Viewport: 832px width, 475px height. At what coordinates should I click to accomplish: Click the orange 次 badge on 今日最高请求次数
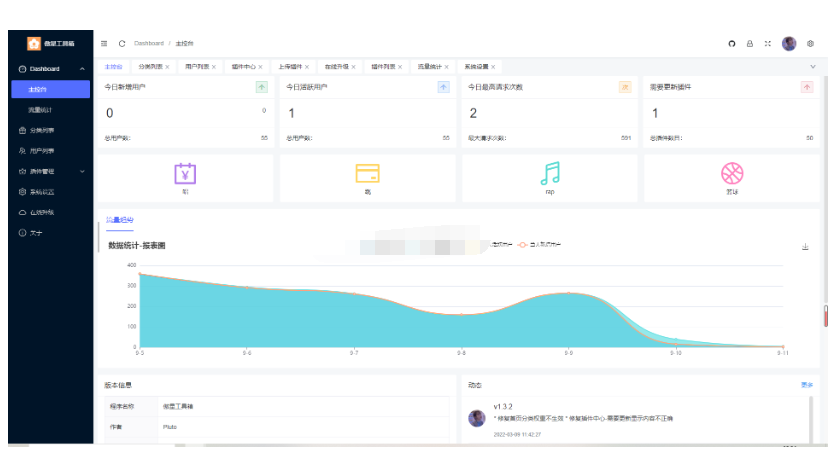click(x=625, y=87)
